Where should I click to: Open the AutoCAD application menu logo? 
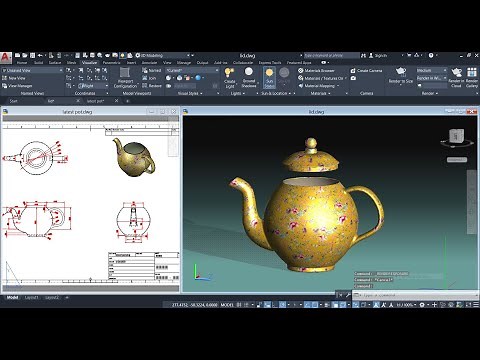click(x=6, y=57)
